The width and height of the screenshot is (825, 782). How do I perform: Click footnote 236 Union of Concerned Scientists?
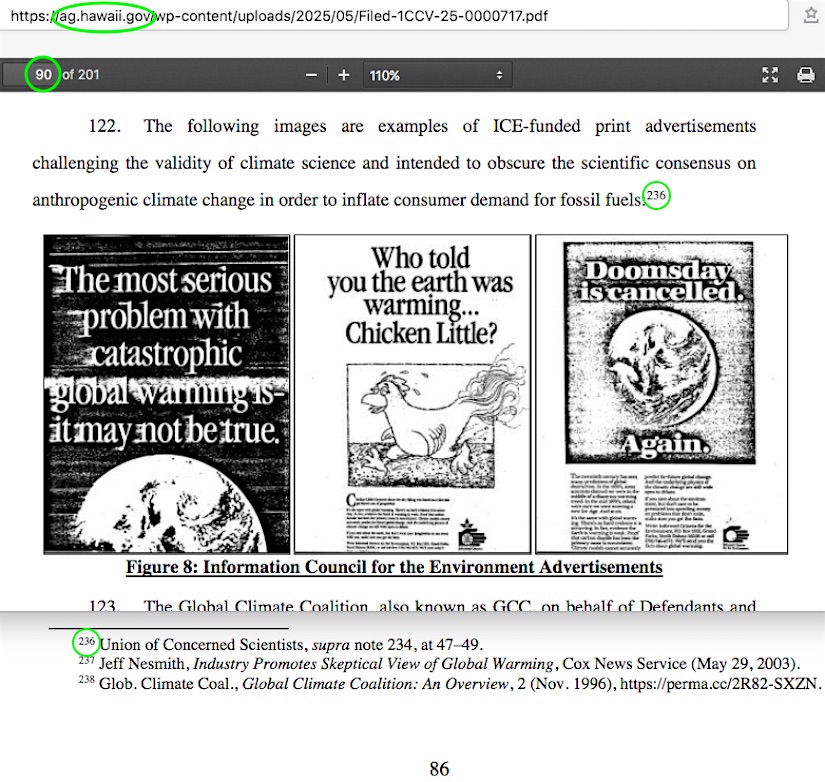290,645
